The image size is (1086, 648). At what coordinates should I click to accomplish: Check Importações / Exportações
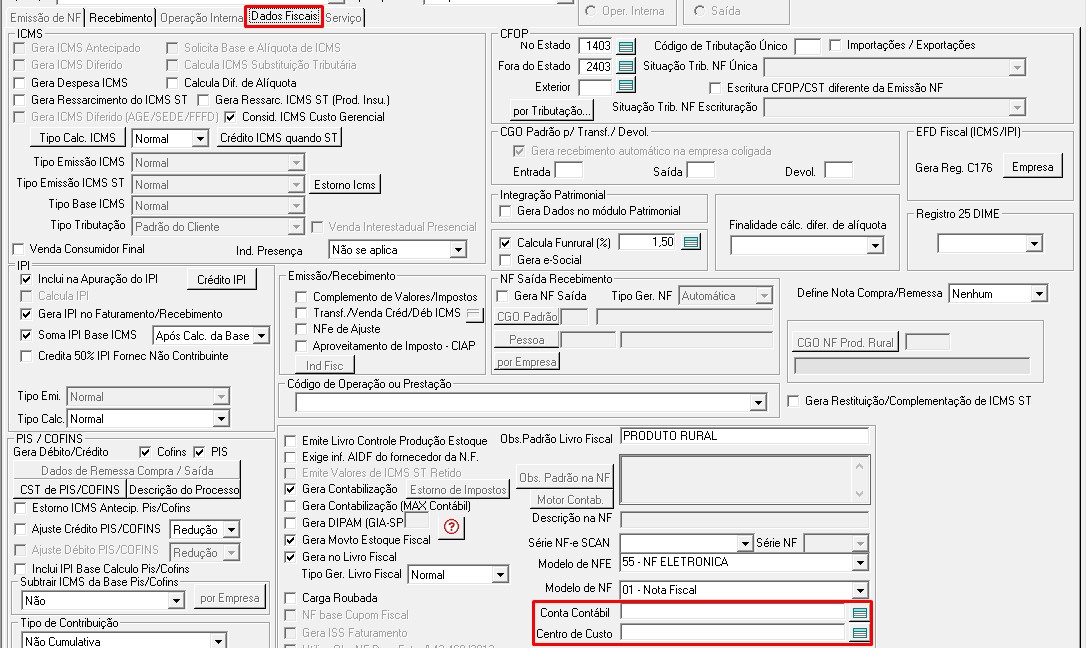[835, 45]
